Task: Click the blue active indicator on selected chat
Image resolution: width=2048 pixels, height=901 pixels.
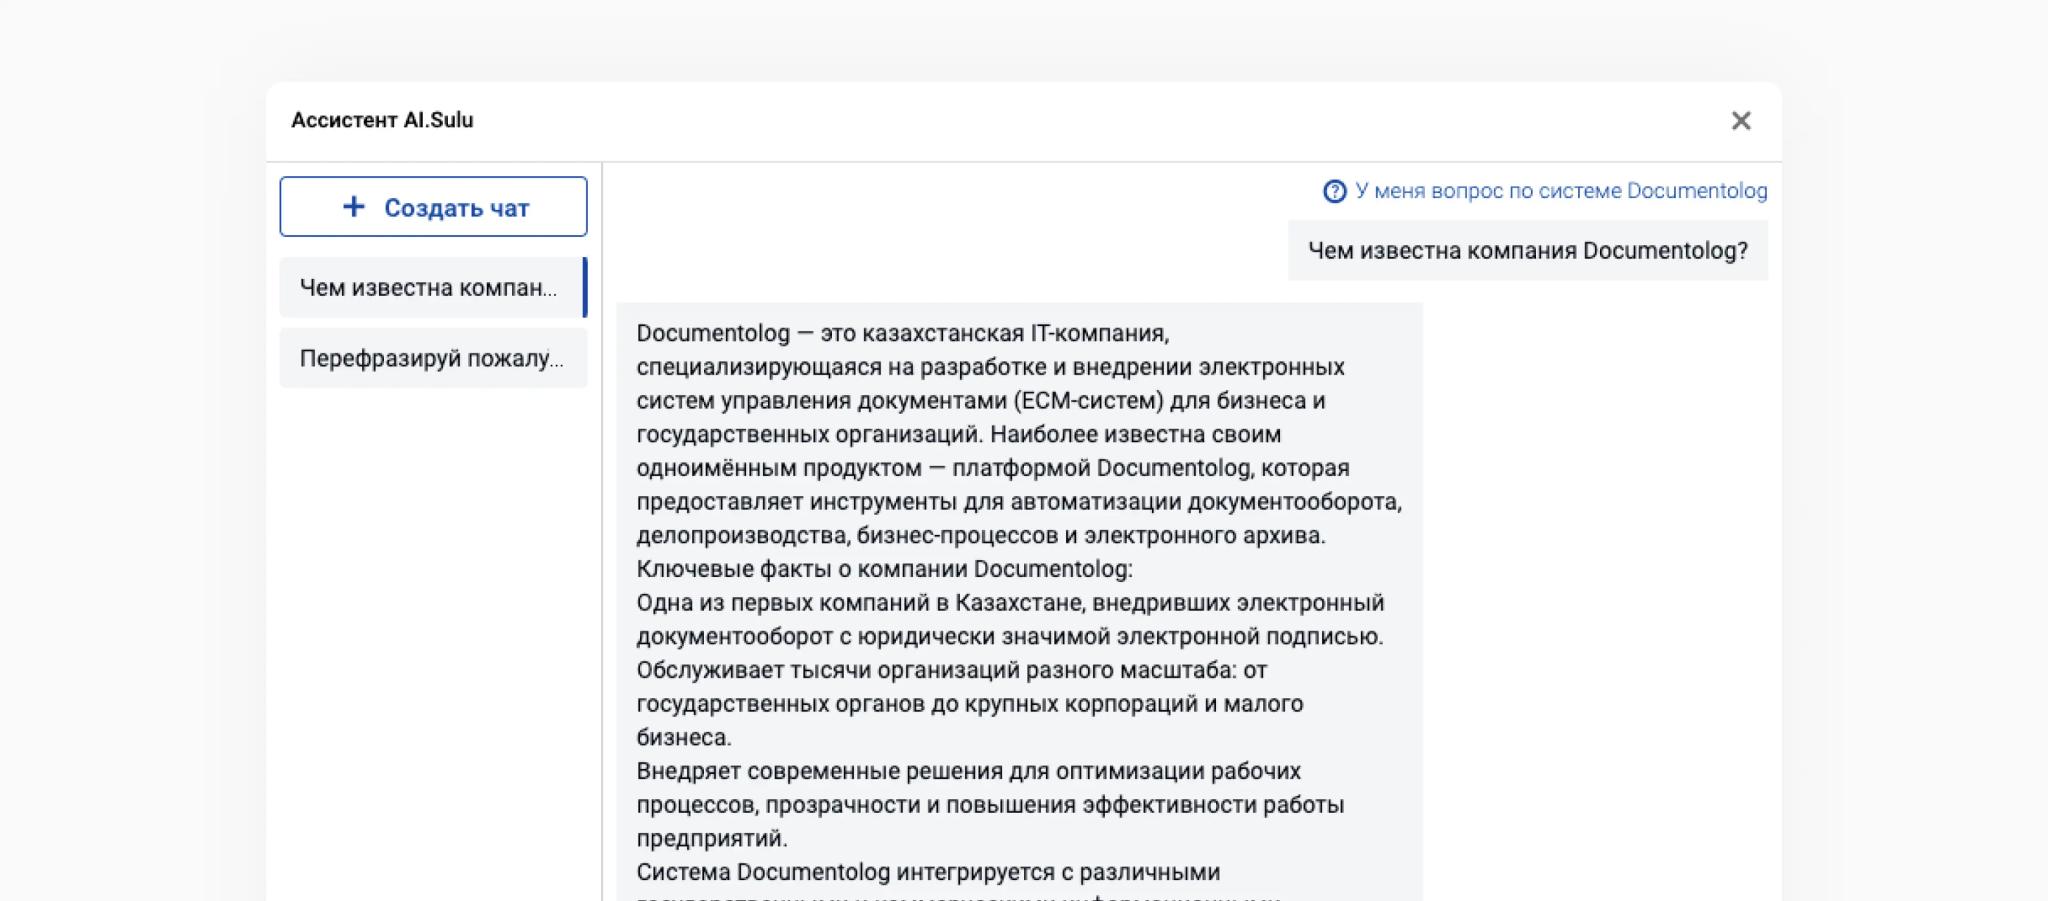Action: (x=585, y=288)
